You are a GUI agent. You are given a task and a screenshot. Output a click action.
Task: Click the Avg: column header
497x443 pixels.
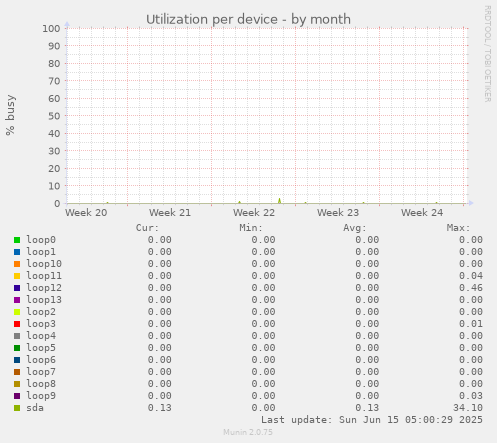(x=355, y=228)
